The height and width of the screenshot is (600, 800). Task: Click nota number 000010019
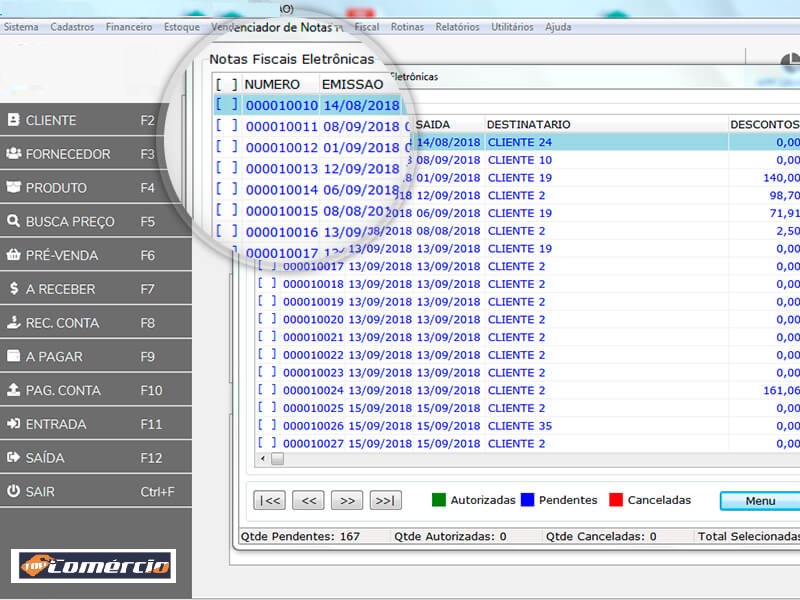pos(313,302)
